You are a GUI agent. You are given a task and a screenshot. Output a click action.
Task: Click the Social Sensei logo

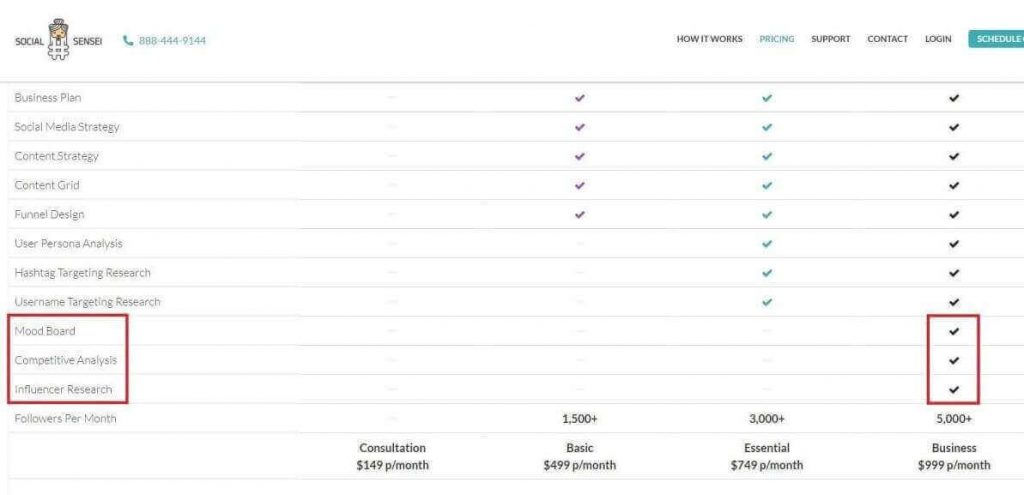point(58,41)
